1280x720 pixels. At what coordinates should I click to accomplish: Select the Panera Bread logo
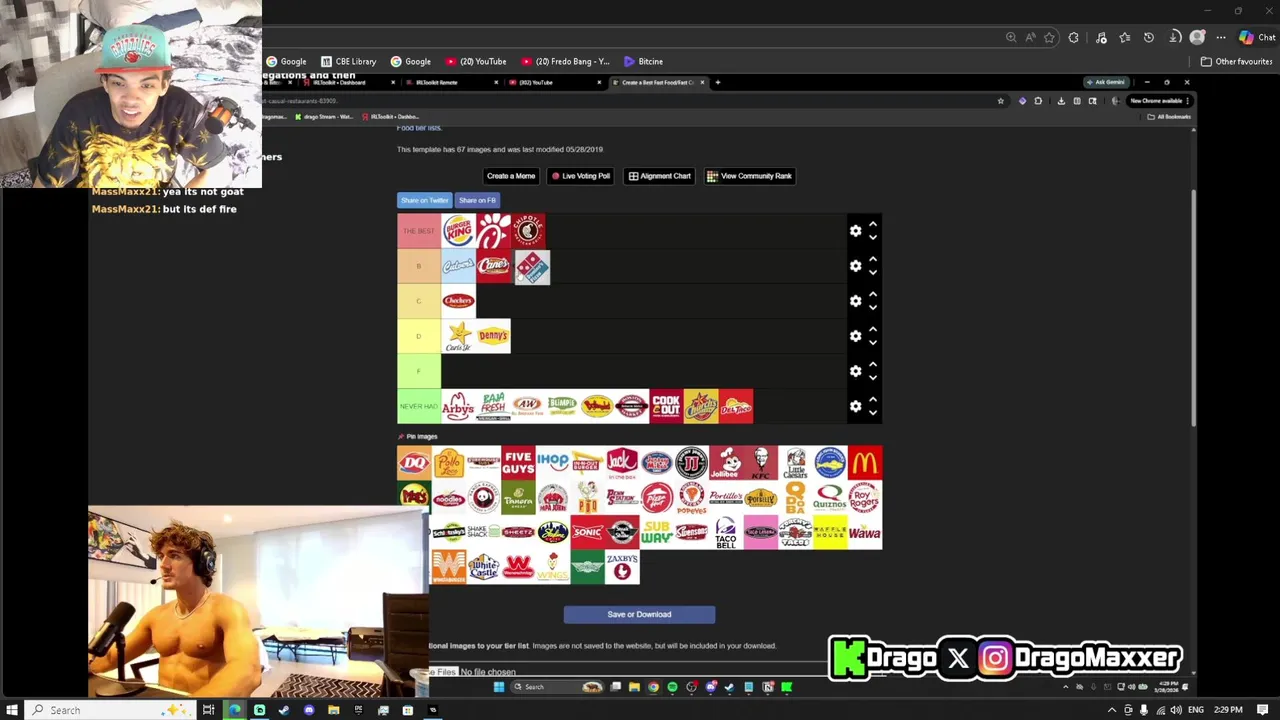[518, 497]
